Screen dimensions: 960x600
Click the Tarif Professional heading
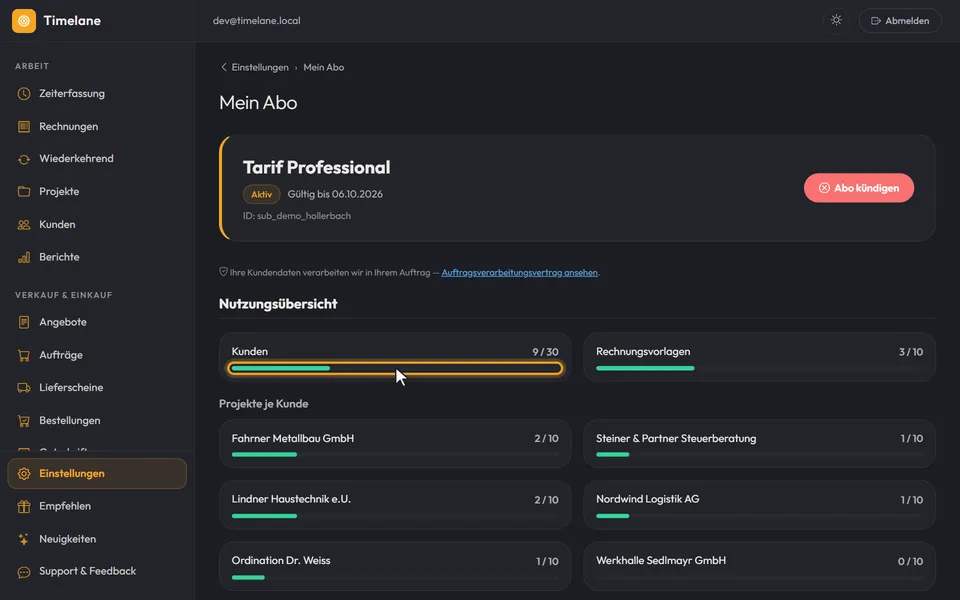[317, 167]
